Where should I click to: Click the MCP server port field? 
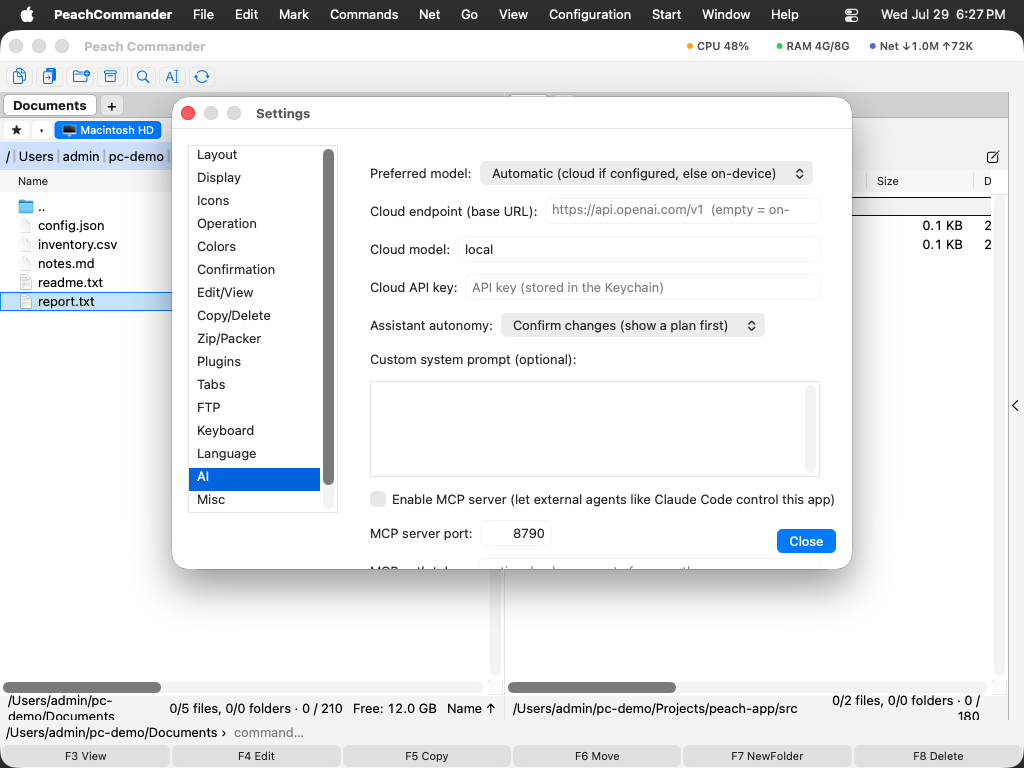click(x=516, y=534)
